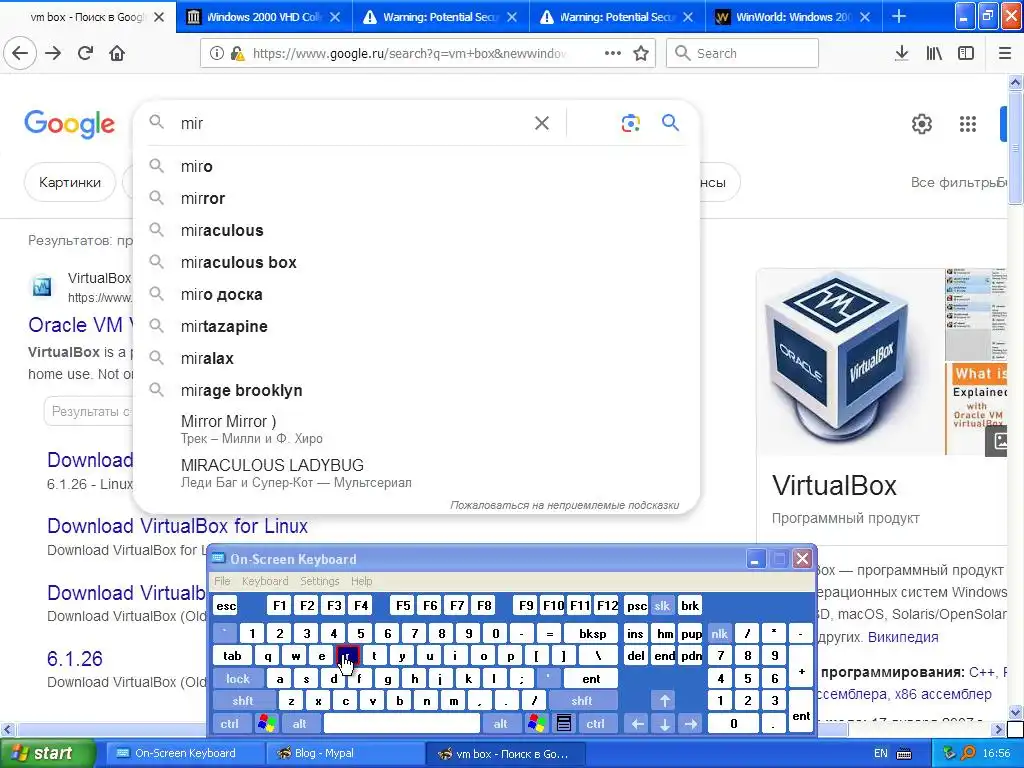
Task: Click the blue Google search magnifier button
Action: pyautogui.click(x=670, y=122)
